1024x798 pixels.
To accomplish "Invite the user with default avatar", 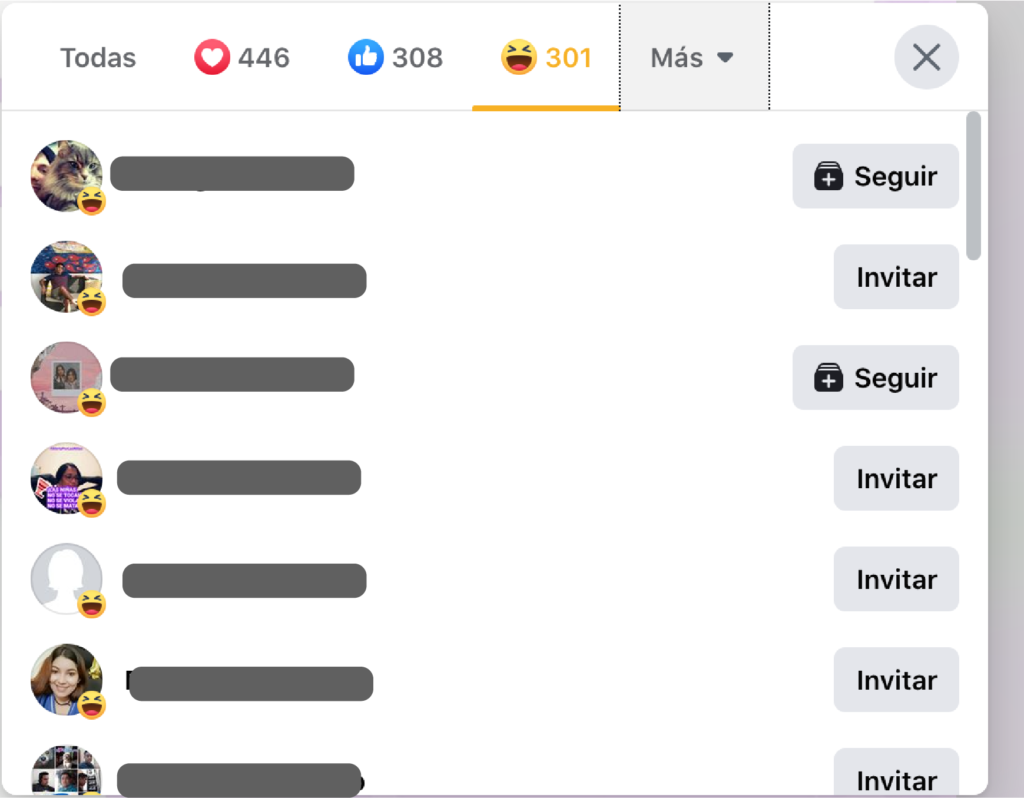I will tap(896, 579).
